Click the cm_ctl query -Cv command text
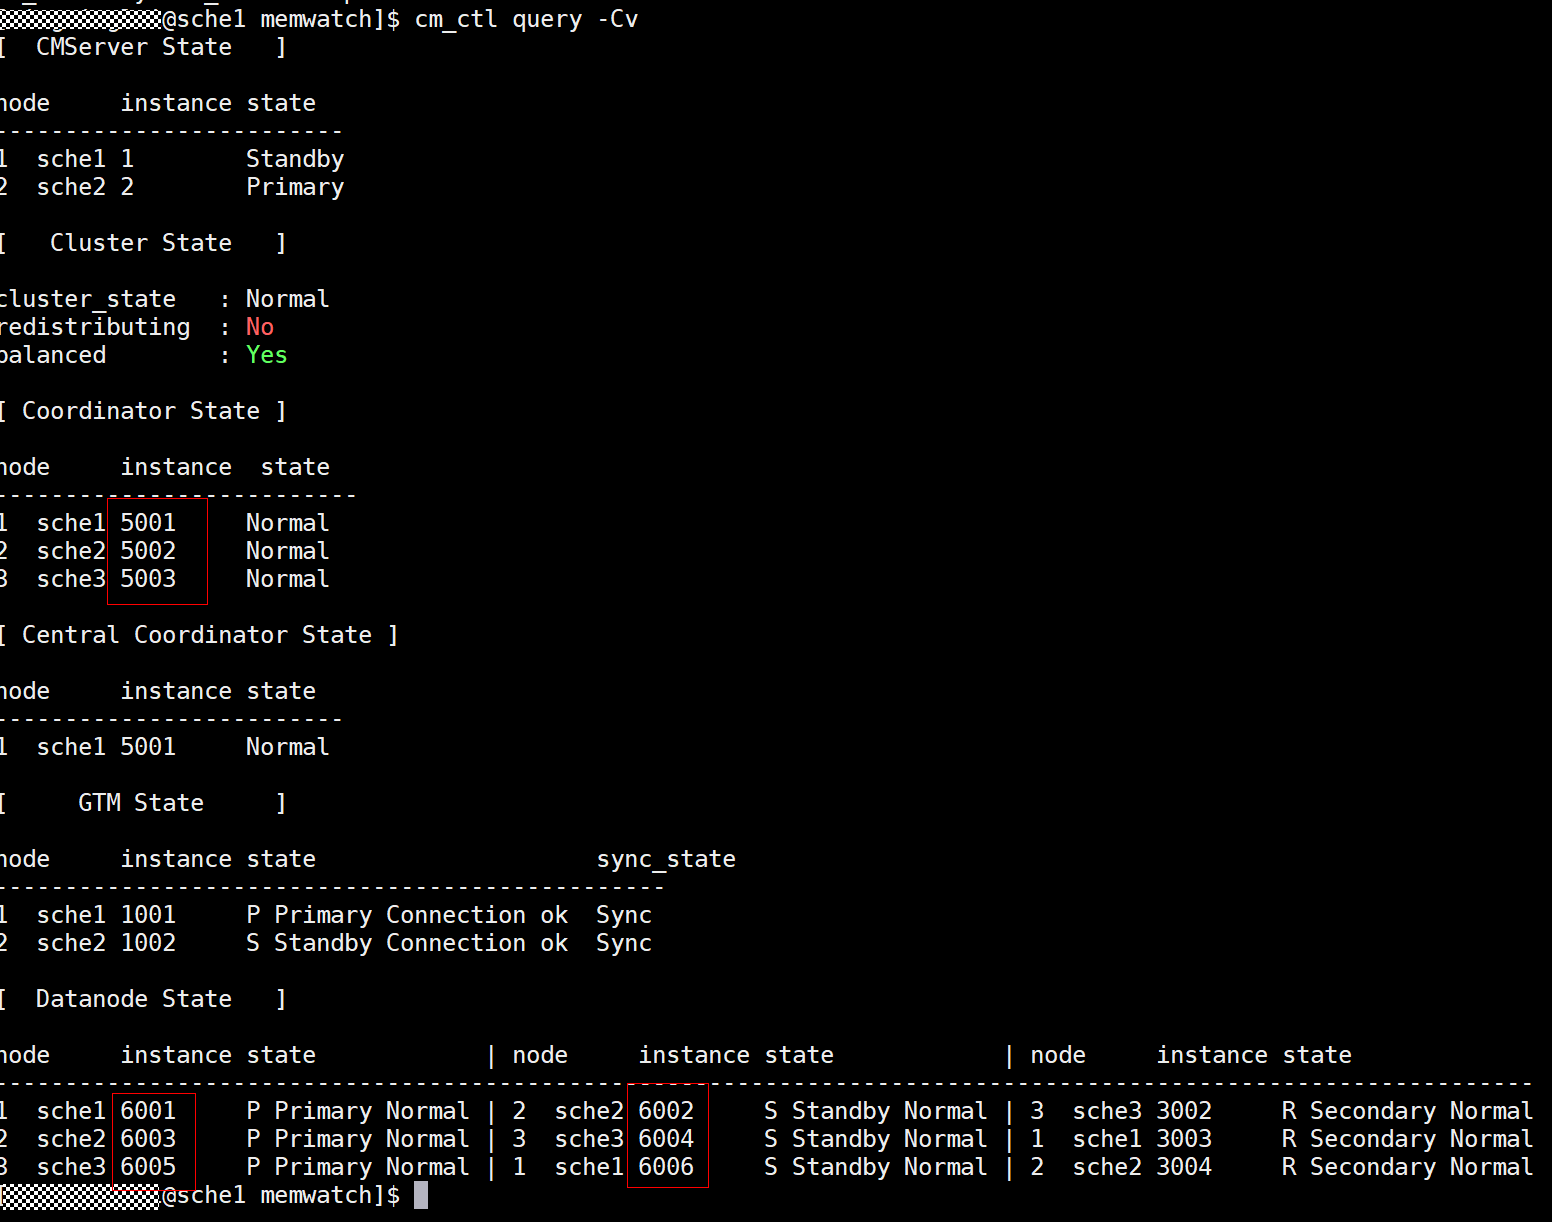 [526, 19]
